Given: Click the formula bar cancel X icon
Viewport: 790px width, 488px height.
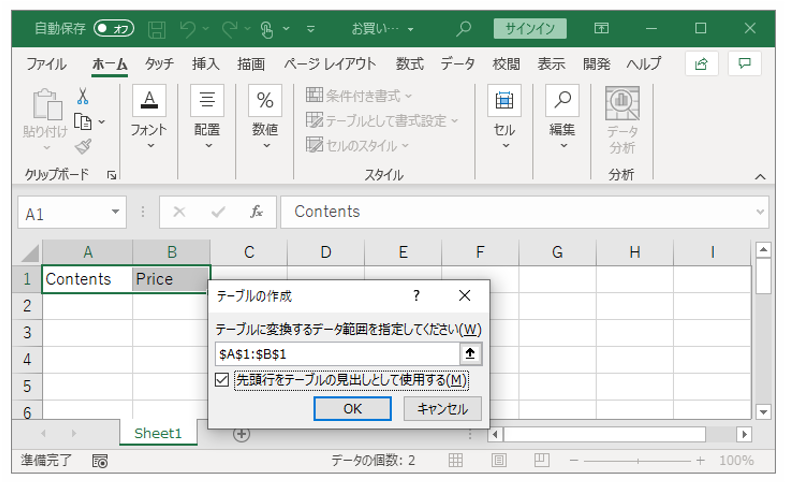Looking at the screenshot, I should (x=179, y=212).
